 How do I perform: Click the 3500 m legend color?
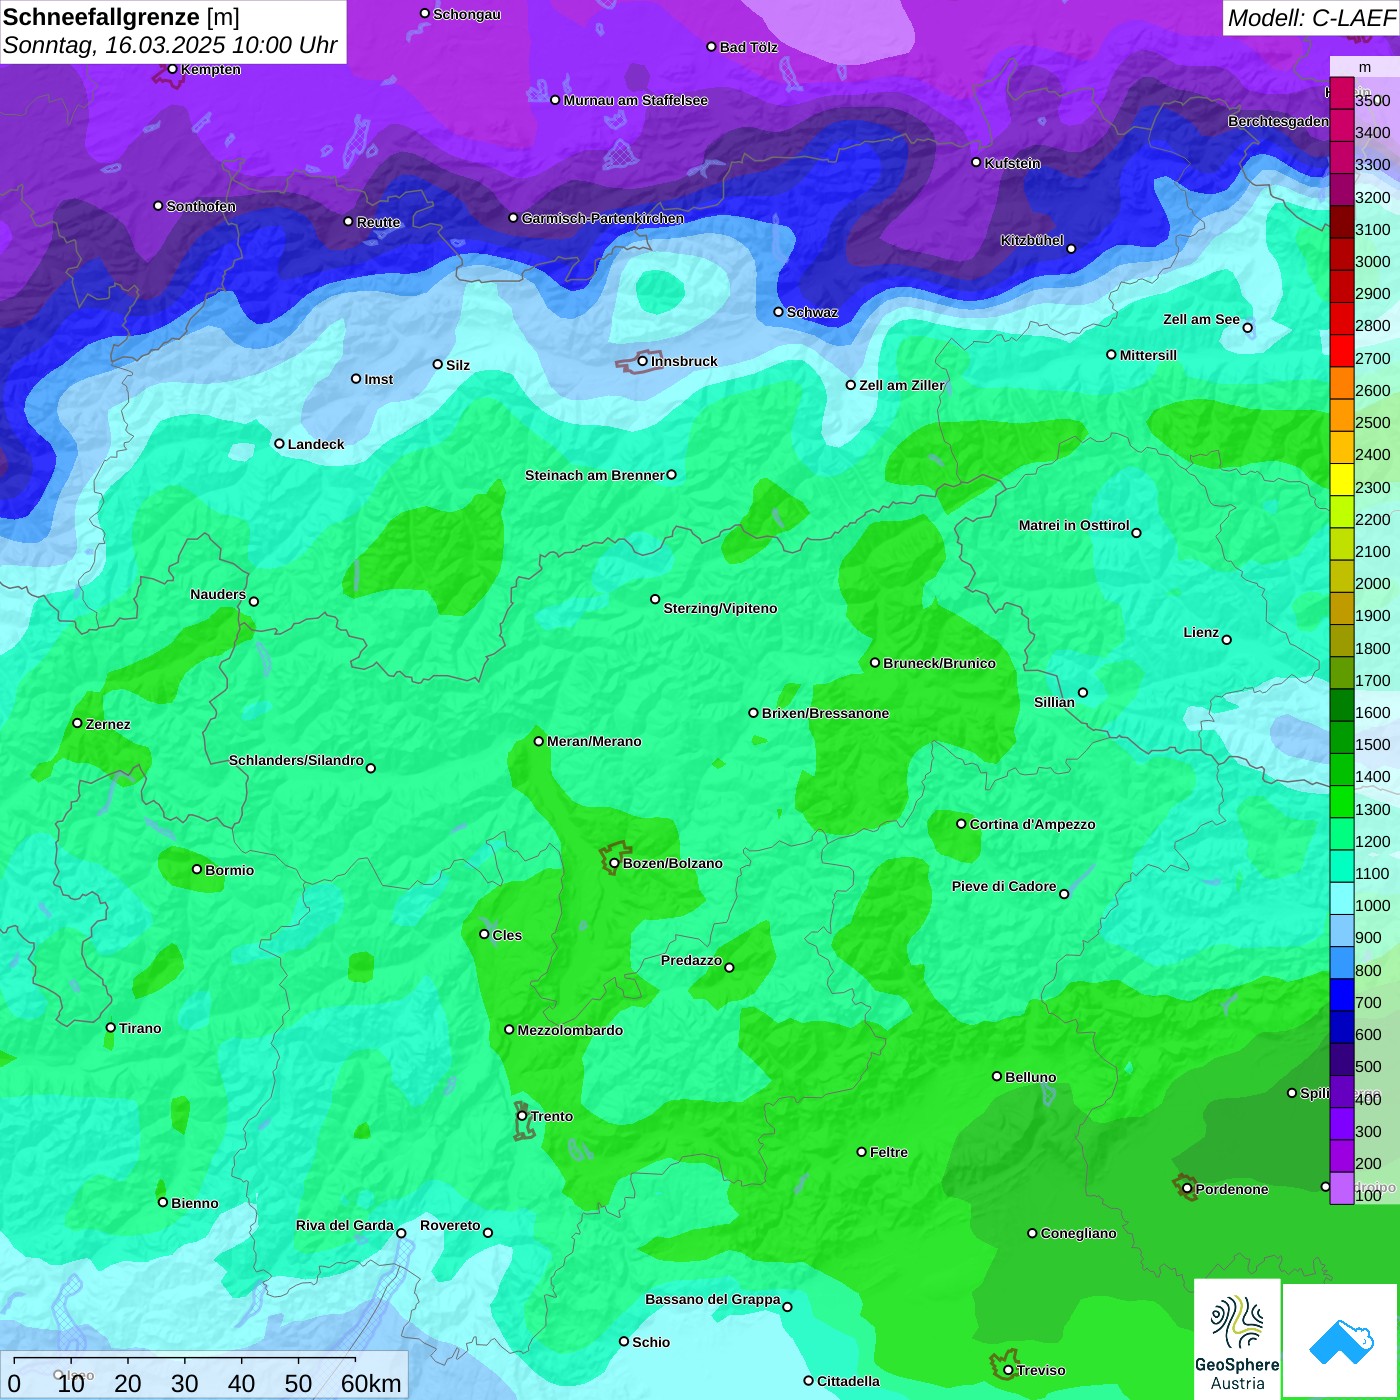point(1342,93)
